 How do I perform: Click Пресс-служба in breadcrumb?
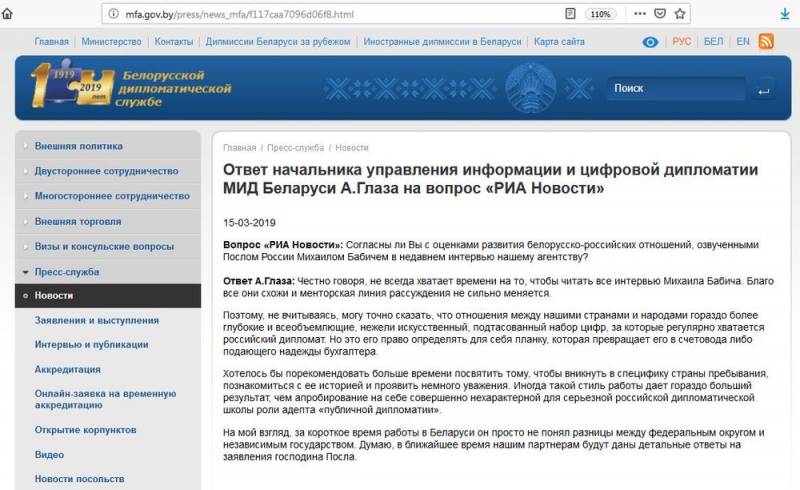[x=295, y=148]
